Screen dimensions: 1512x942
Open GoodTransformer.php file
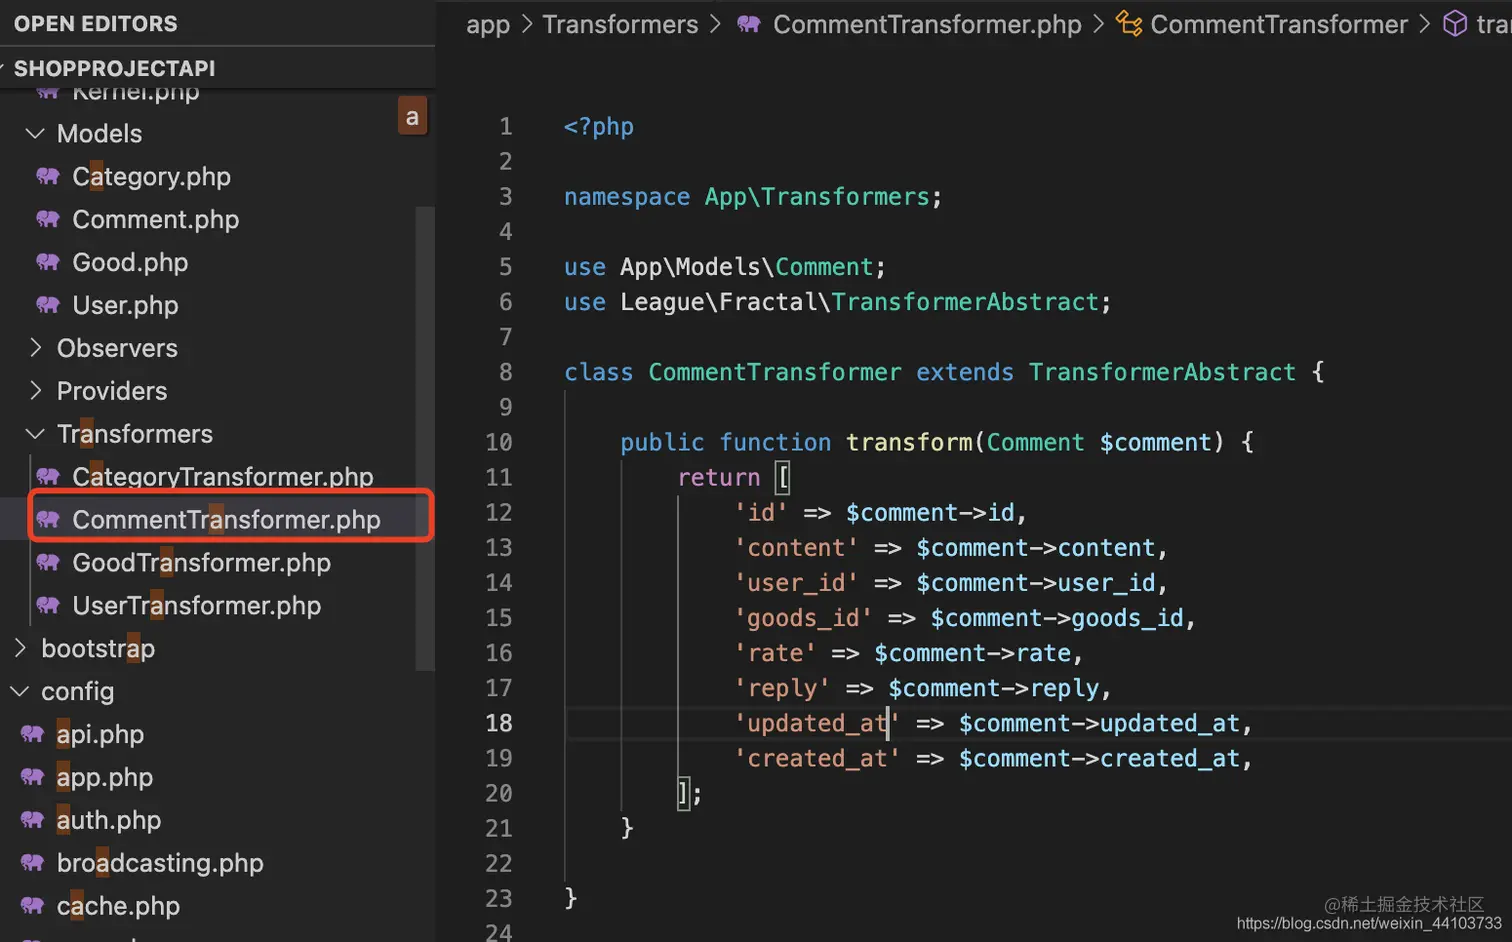coord(201,563)
